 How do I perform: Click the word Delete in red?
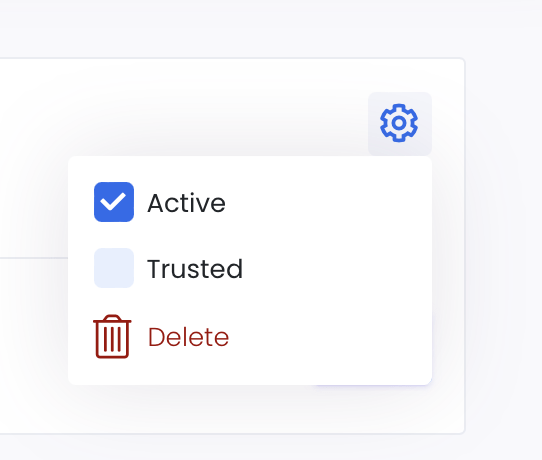pyautogui.click(x=188, y=337)
